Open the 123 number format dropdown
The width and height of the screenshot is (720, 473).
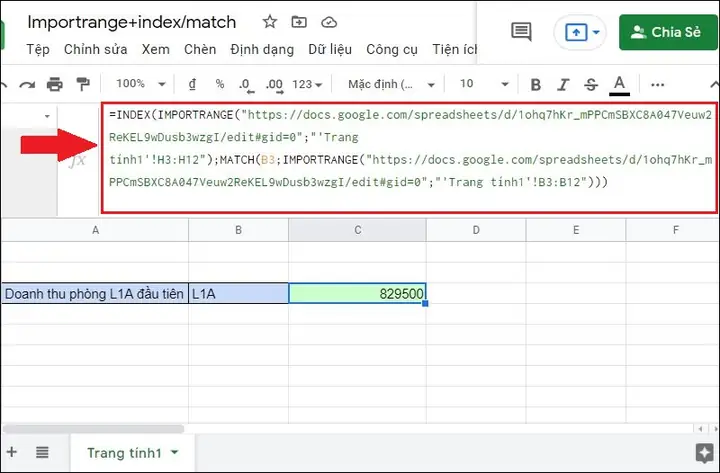point(308,84)
